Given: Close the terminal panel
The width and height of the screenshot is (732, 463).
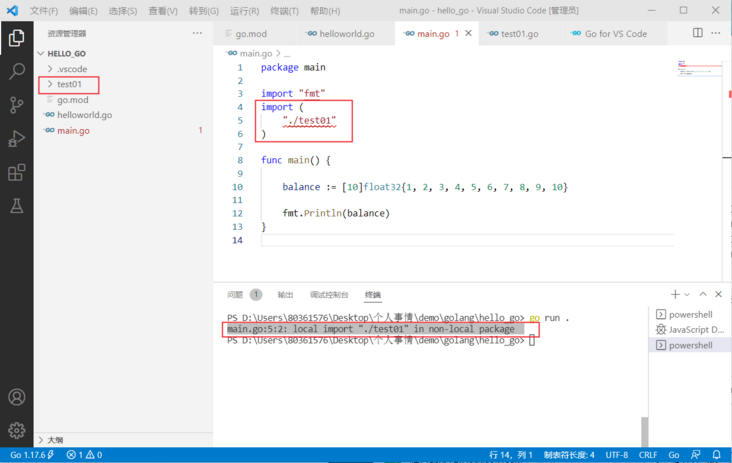Looking at the screenshot, I should [x=718, y=294].
